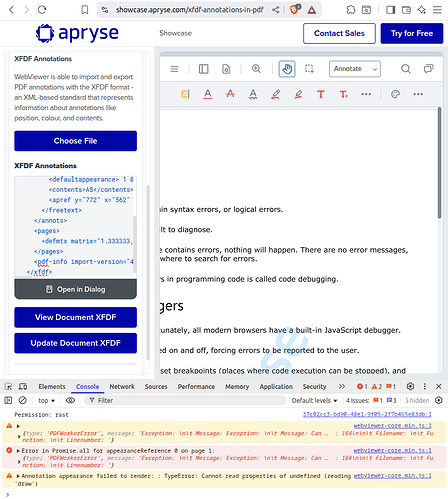Select the strikeout text annotation tool
The height and width of the screenshot is (499, 448).
[x=230, y=94]
